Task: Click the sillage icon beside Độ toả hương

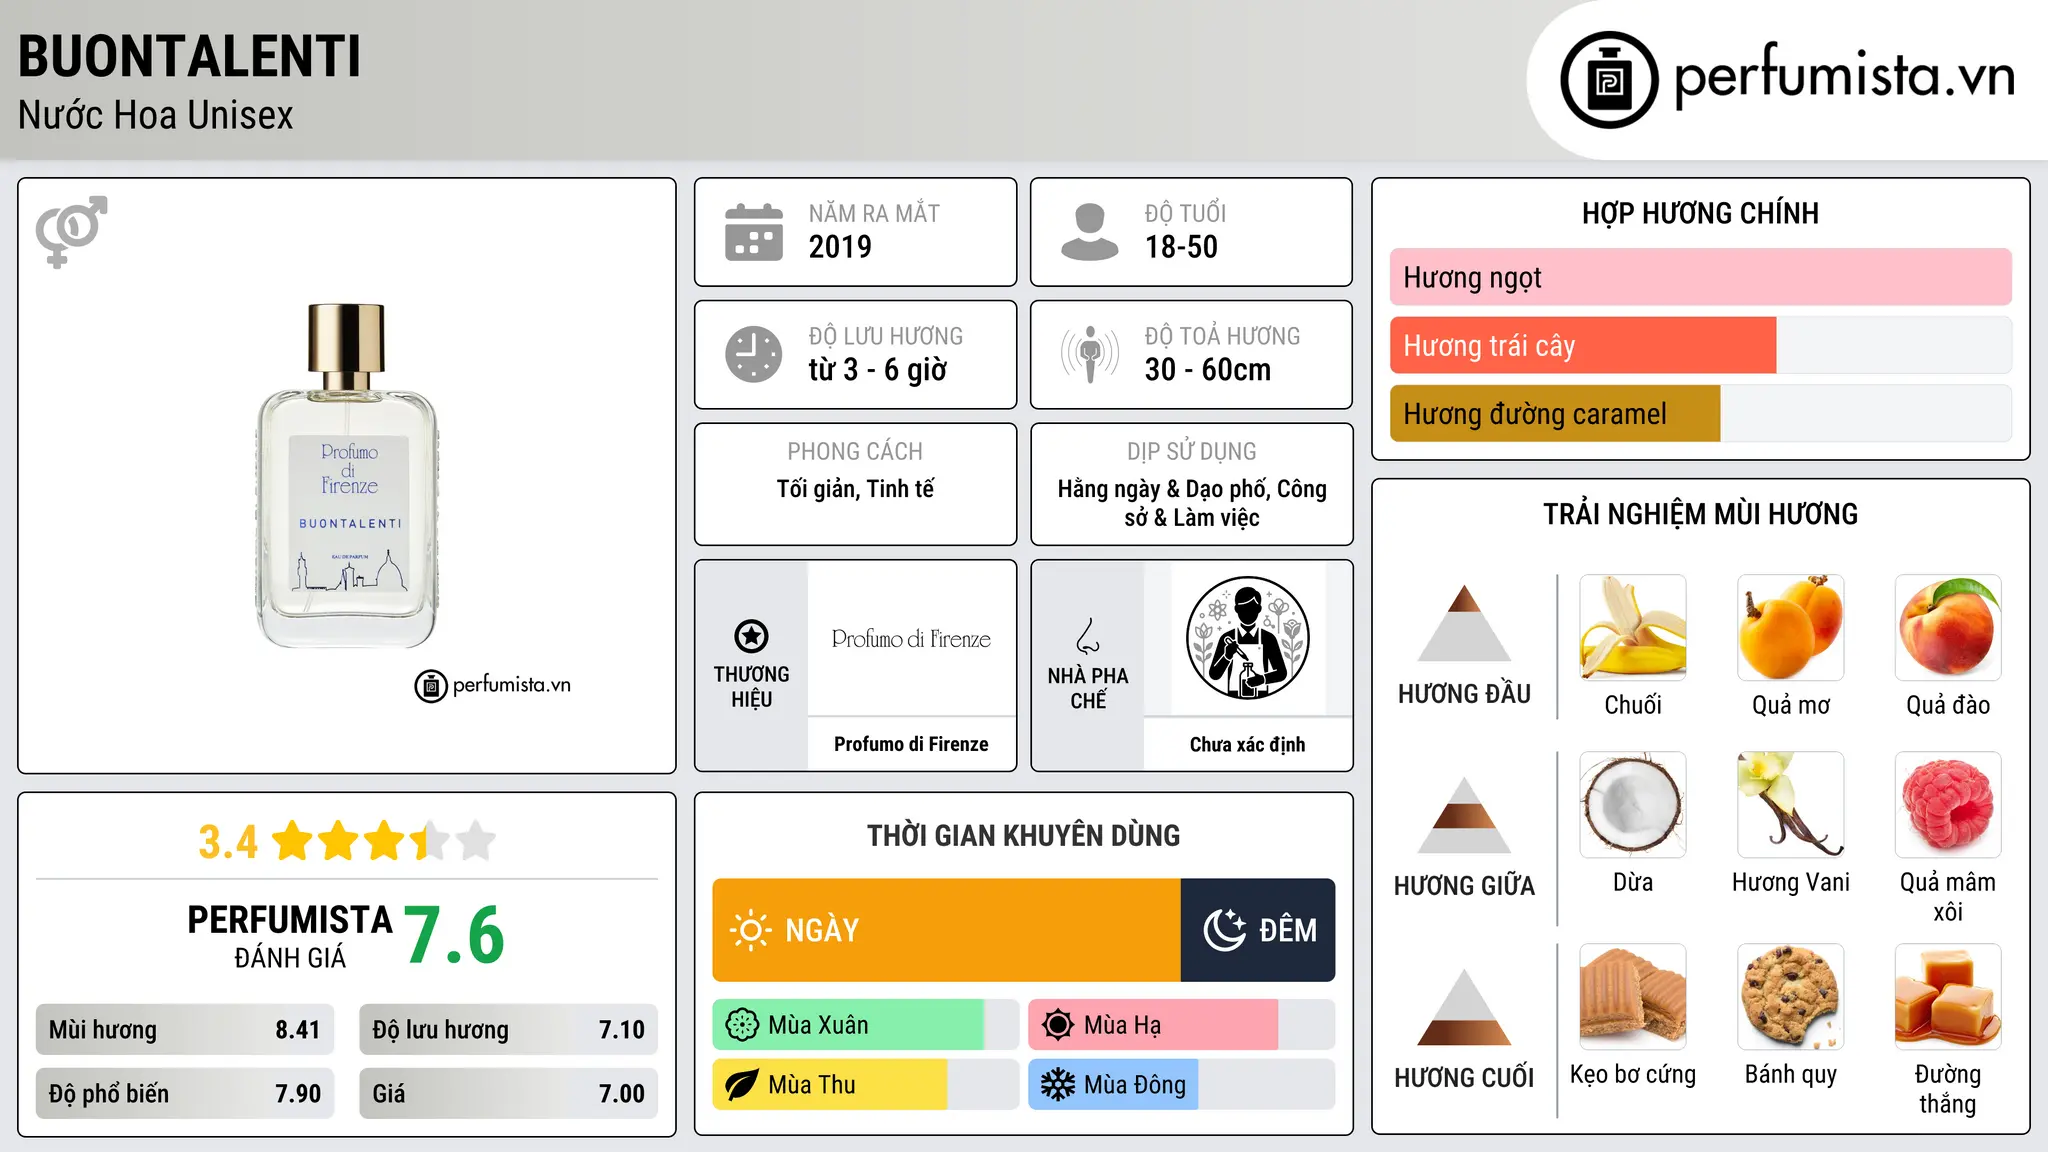Action: tap(1090, 354)
